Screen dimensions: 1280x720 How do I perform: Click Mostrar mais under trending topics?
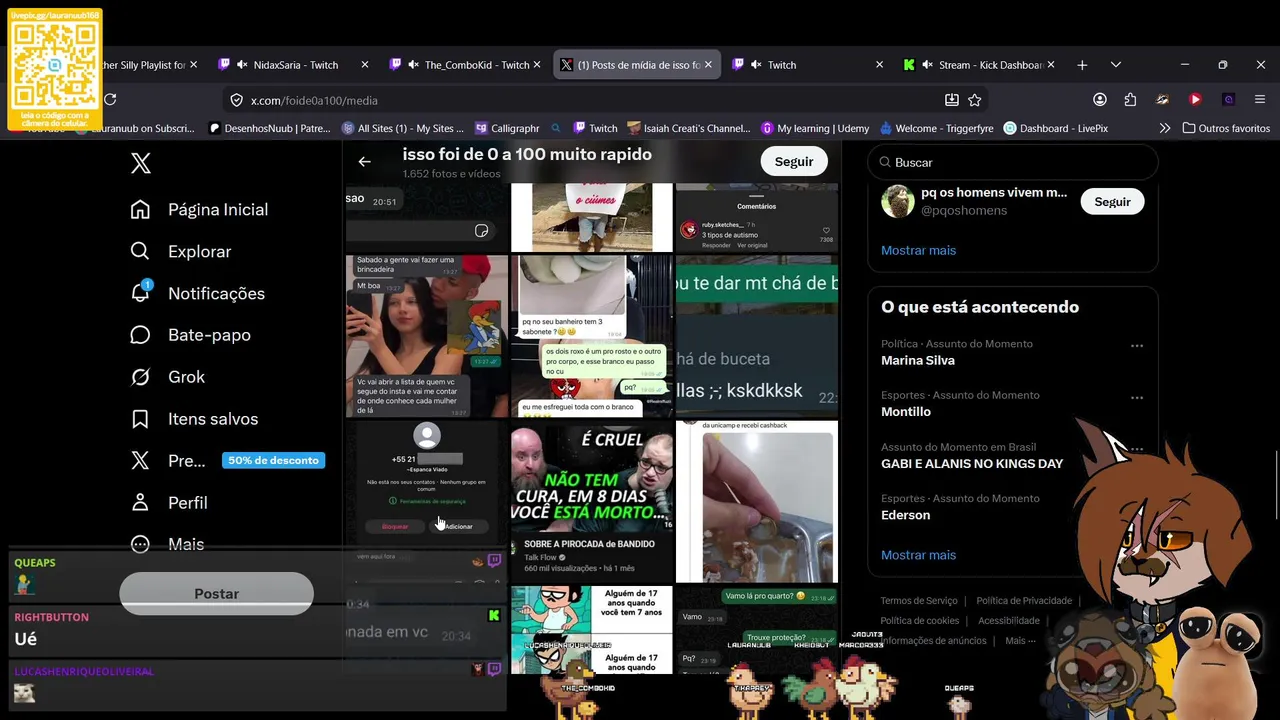pos(918,555)
